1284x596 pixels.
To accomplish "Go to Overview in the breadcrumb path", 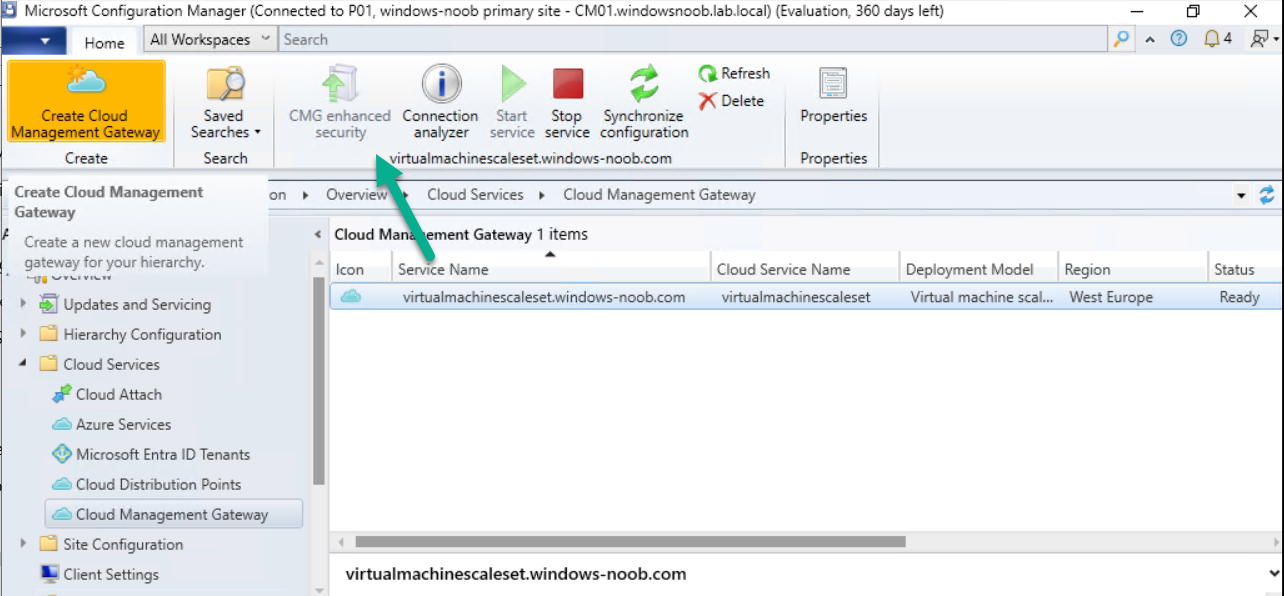I will 356,195.
